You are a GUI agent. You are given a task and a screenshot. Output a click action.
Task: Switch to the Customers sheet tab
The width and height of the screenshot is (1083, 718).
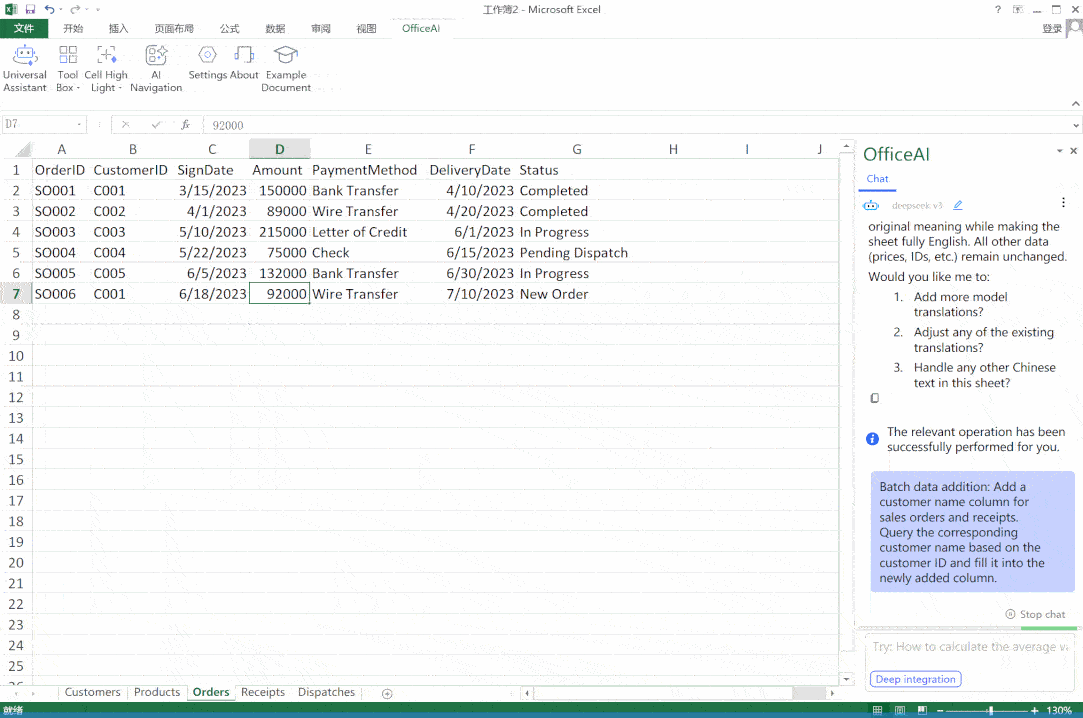point(92,692)
